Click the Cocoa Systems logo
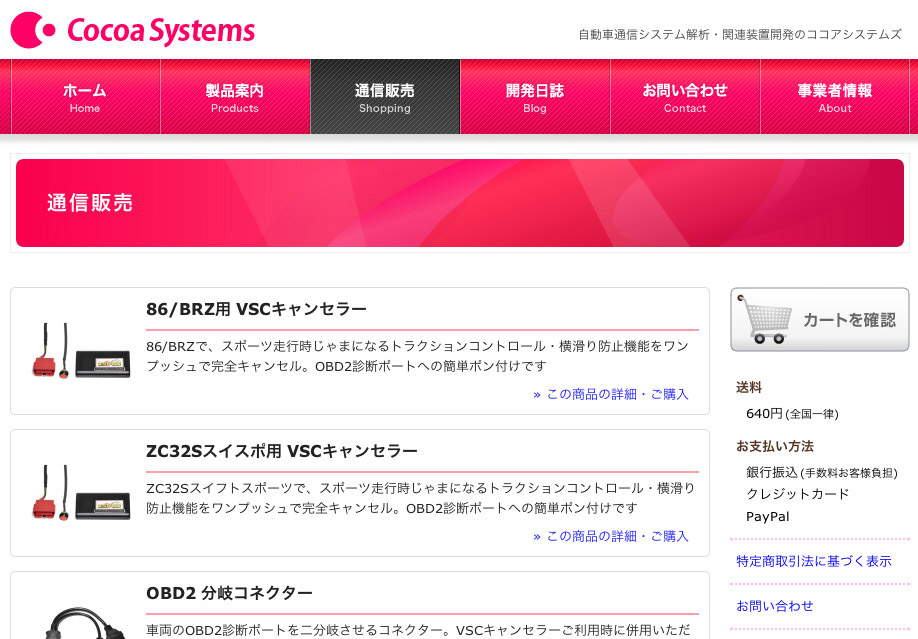 click(133, 30)
